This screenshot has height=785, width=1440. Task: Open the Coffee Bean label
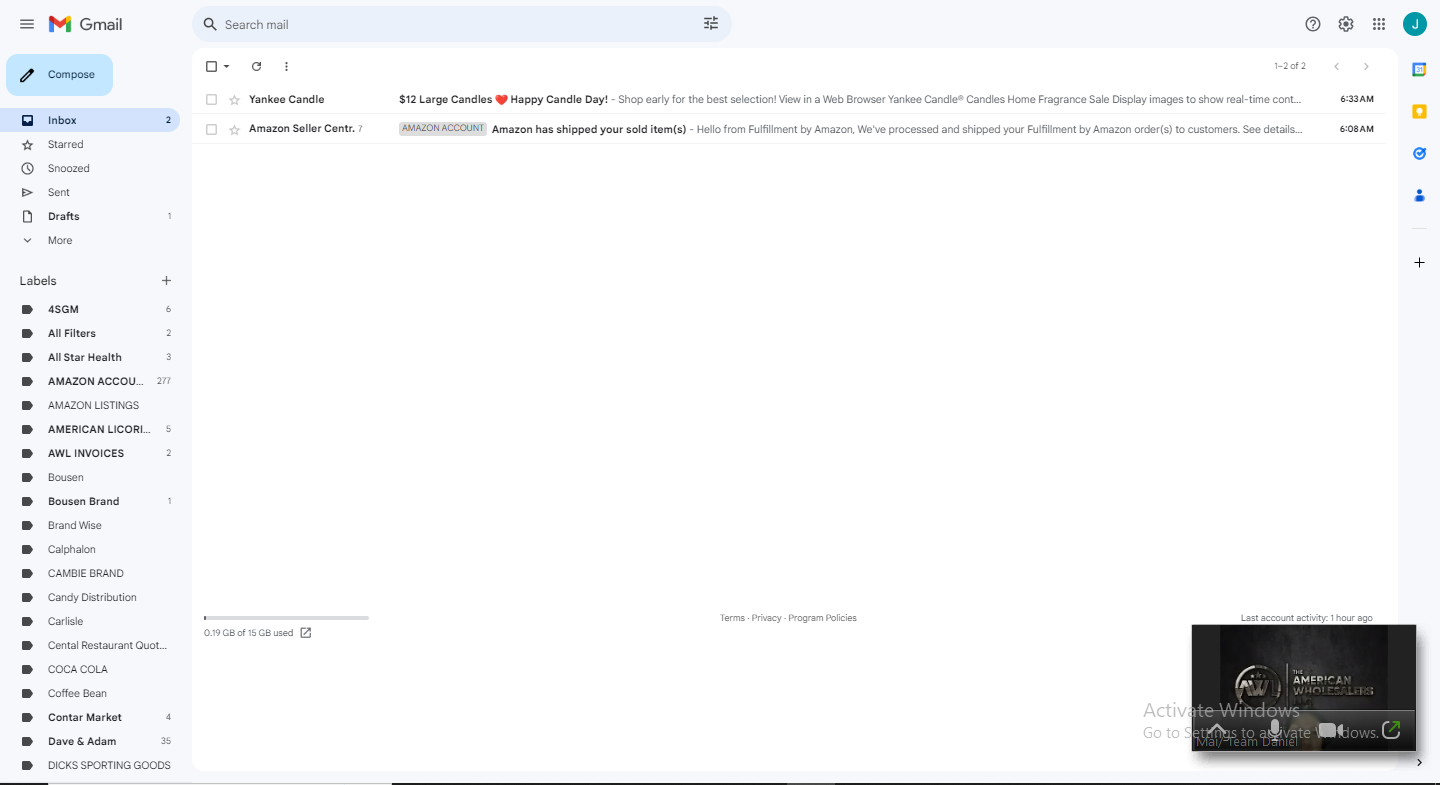[90, 693]
